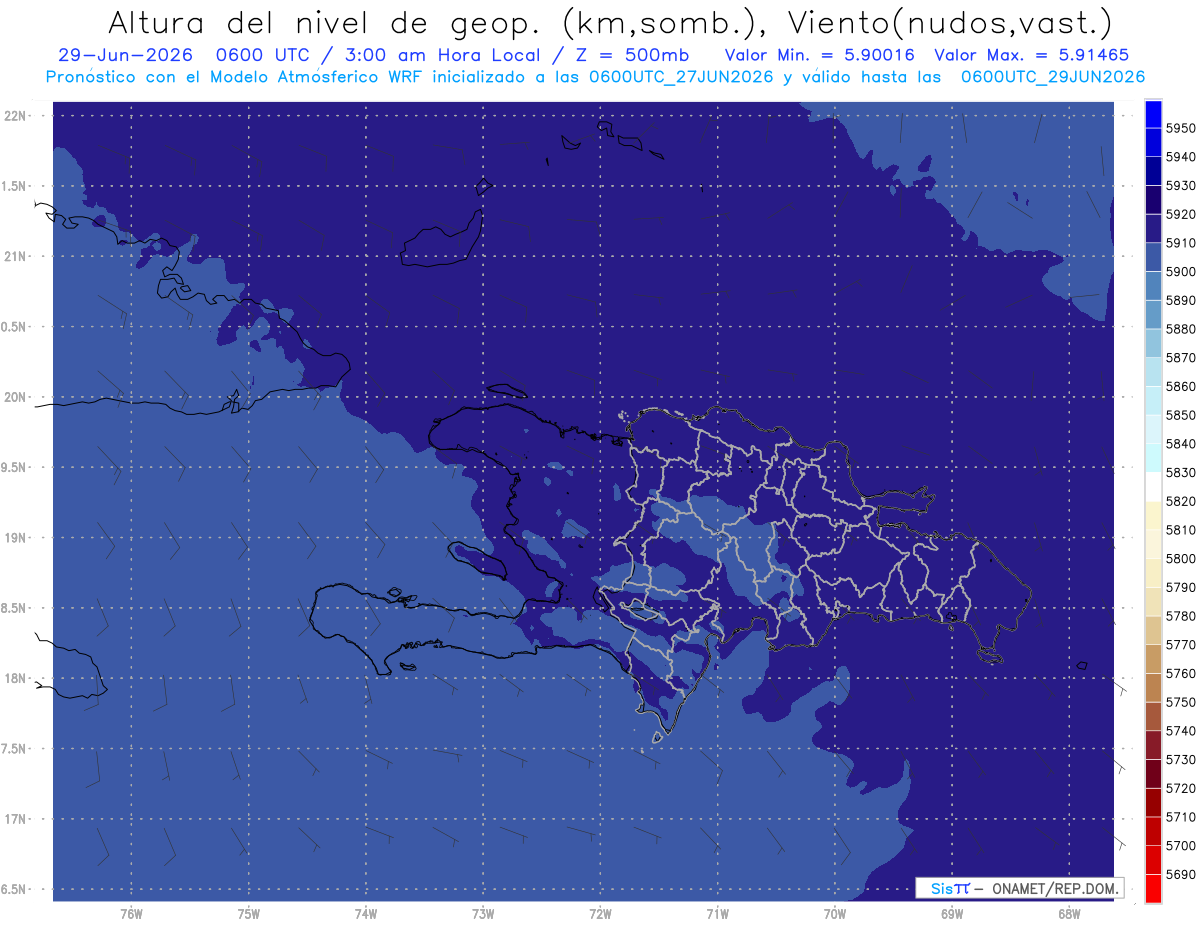Click the colorbar label 5750
This screenshot has width=1200, height=927.
pyautogui.click(x=1180, y=702)
